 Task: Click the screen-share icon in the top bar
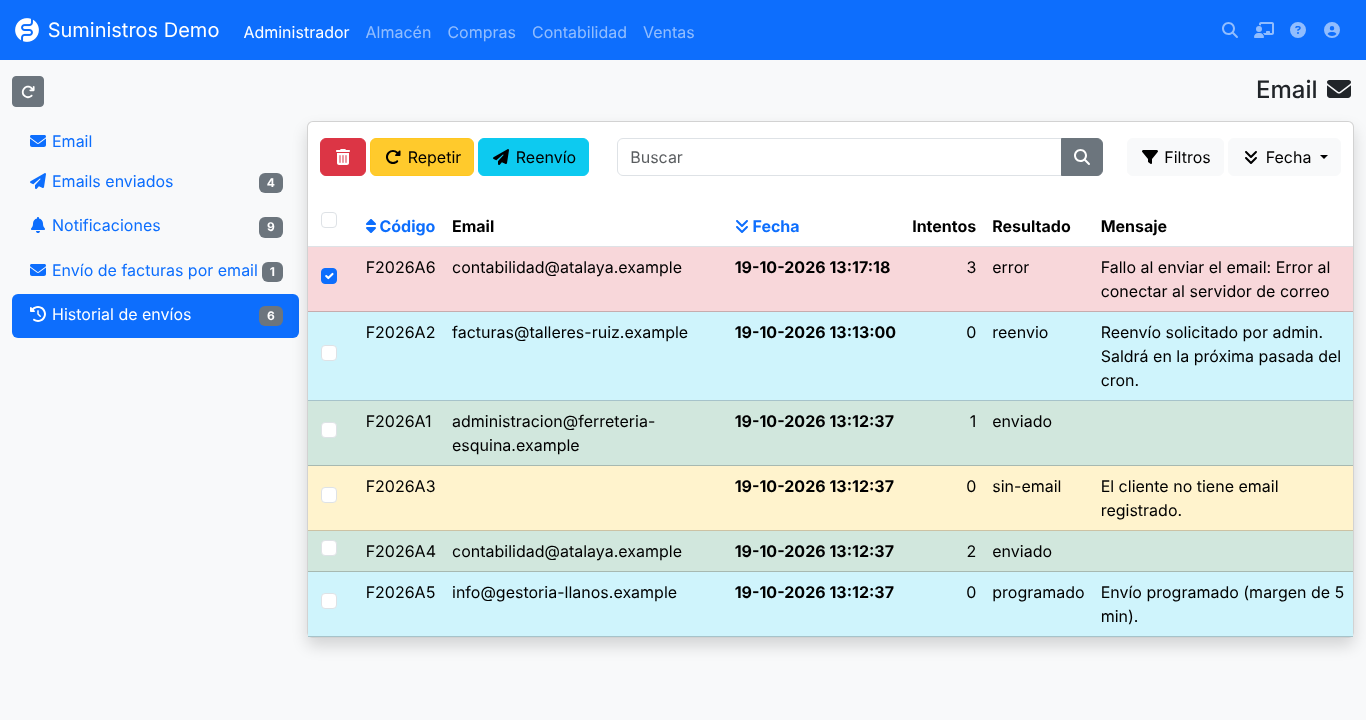click(1264, 30)
